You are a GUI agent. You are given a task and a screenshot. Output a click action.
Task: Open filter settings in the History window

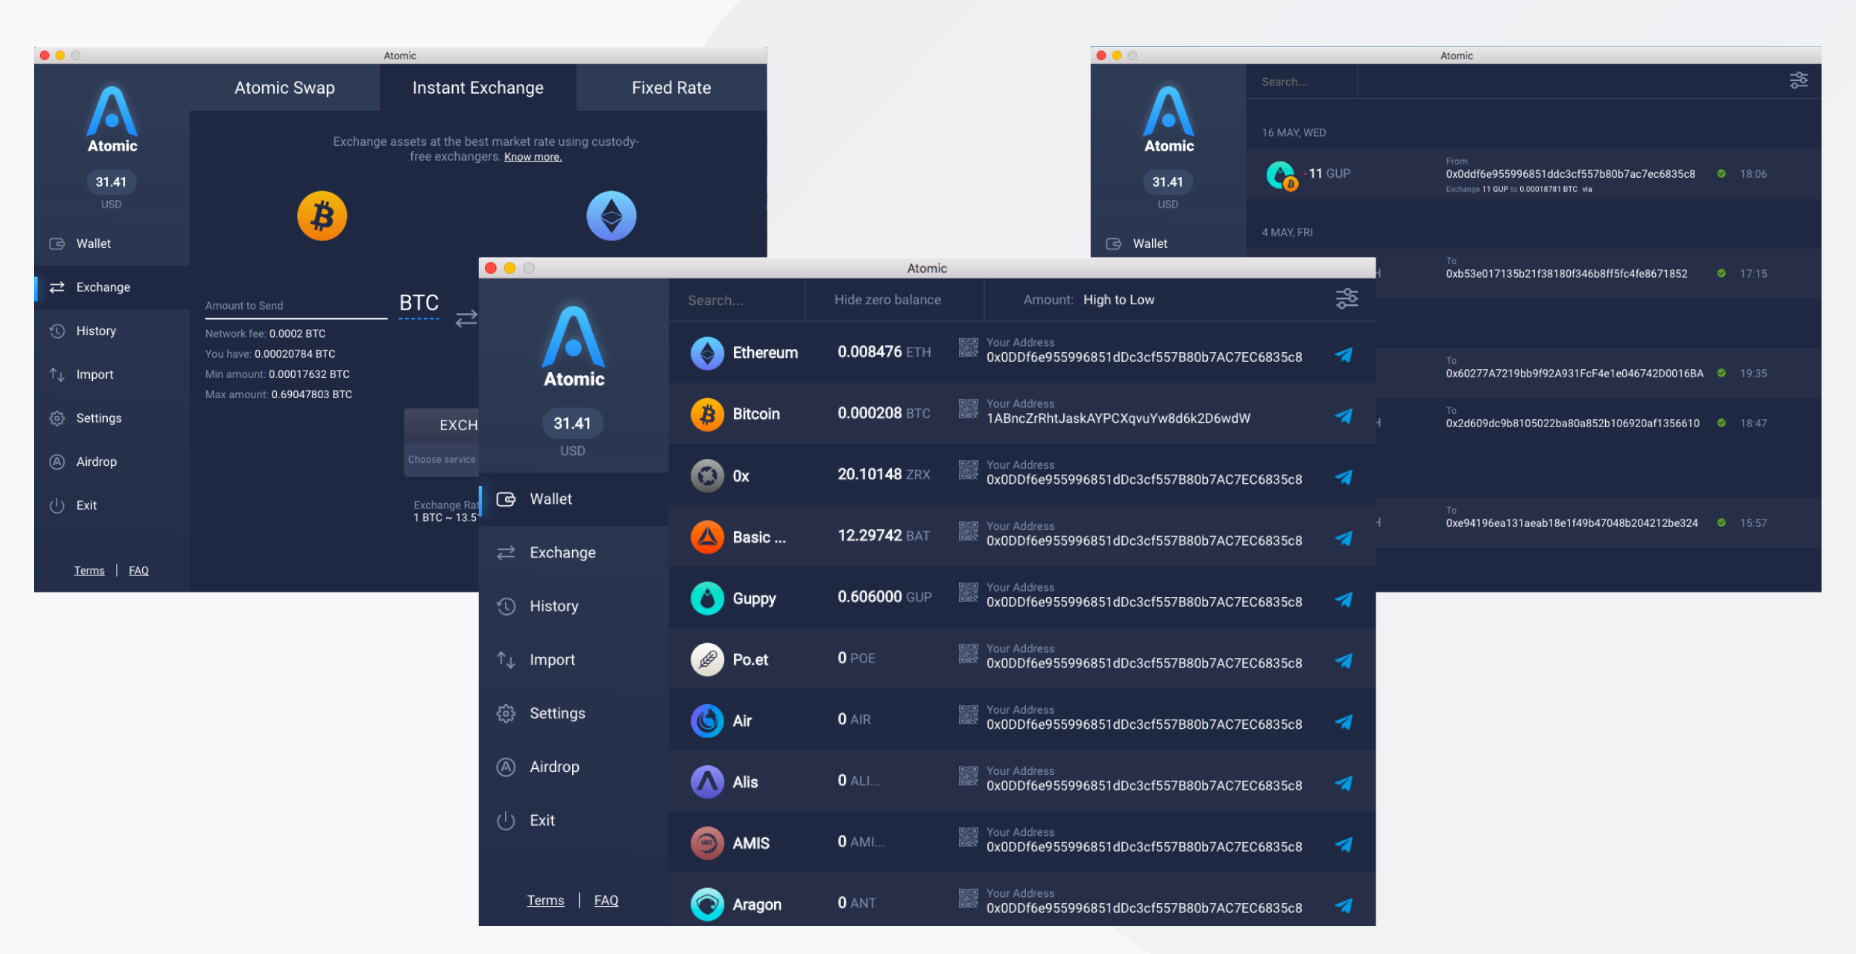click(1798, 81)
